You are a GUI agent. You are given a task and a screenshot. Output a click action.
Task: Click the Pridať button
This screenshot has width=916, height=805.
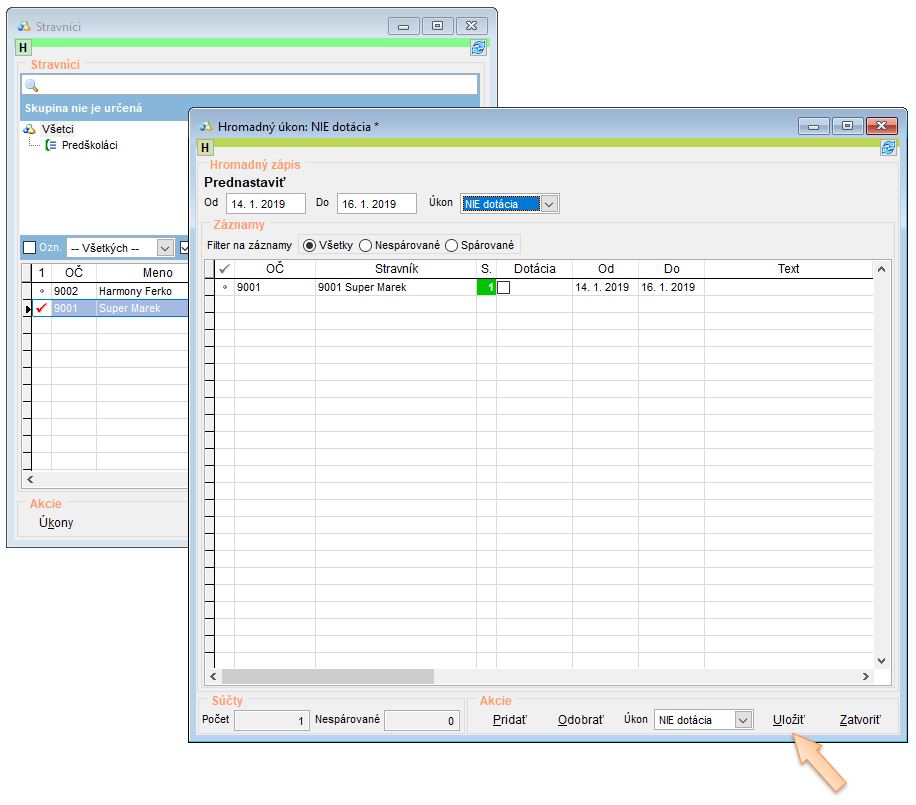click(510, 720)
